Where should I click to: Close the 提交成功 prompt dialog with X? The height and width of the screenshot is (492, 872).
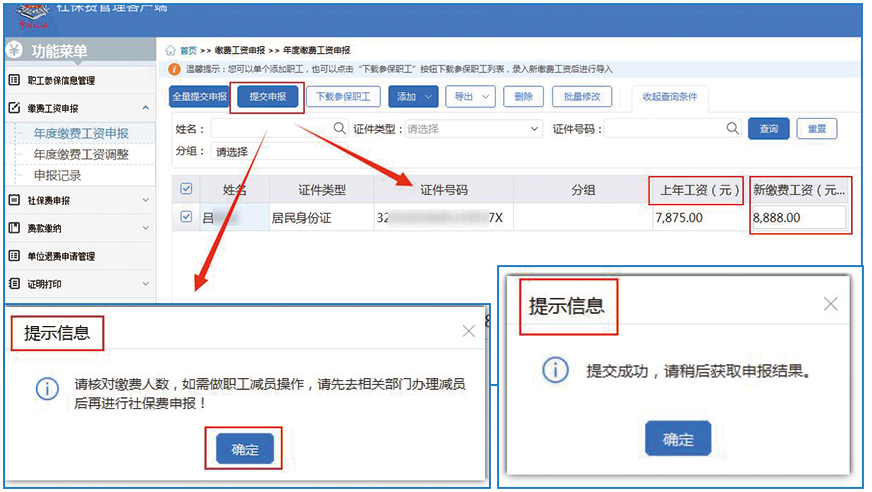click(830, 304)
